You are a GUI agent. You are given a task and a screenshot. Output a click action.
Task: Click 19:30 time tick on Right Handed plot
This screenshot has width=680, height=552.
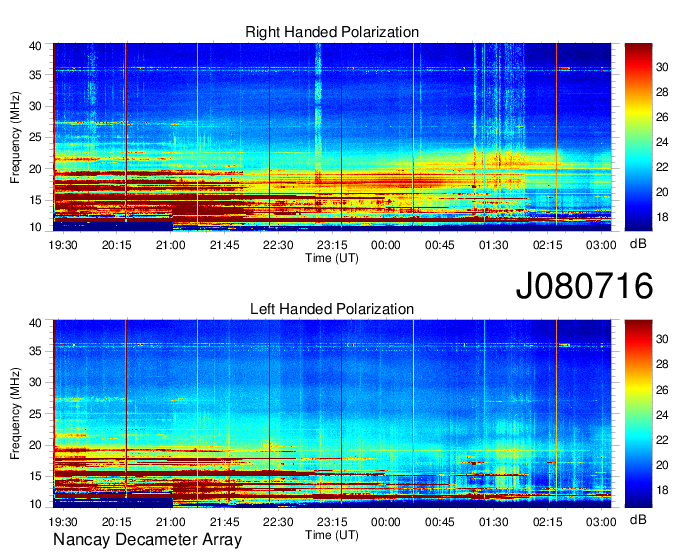[x=63, y=245]
